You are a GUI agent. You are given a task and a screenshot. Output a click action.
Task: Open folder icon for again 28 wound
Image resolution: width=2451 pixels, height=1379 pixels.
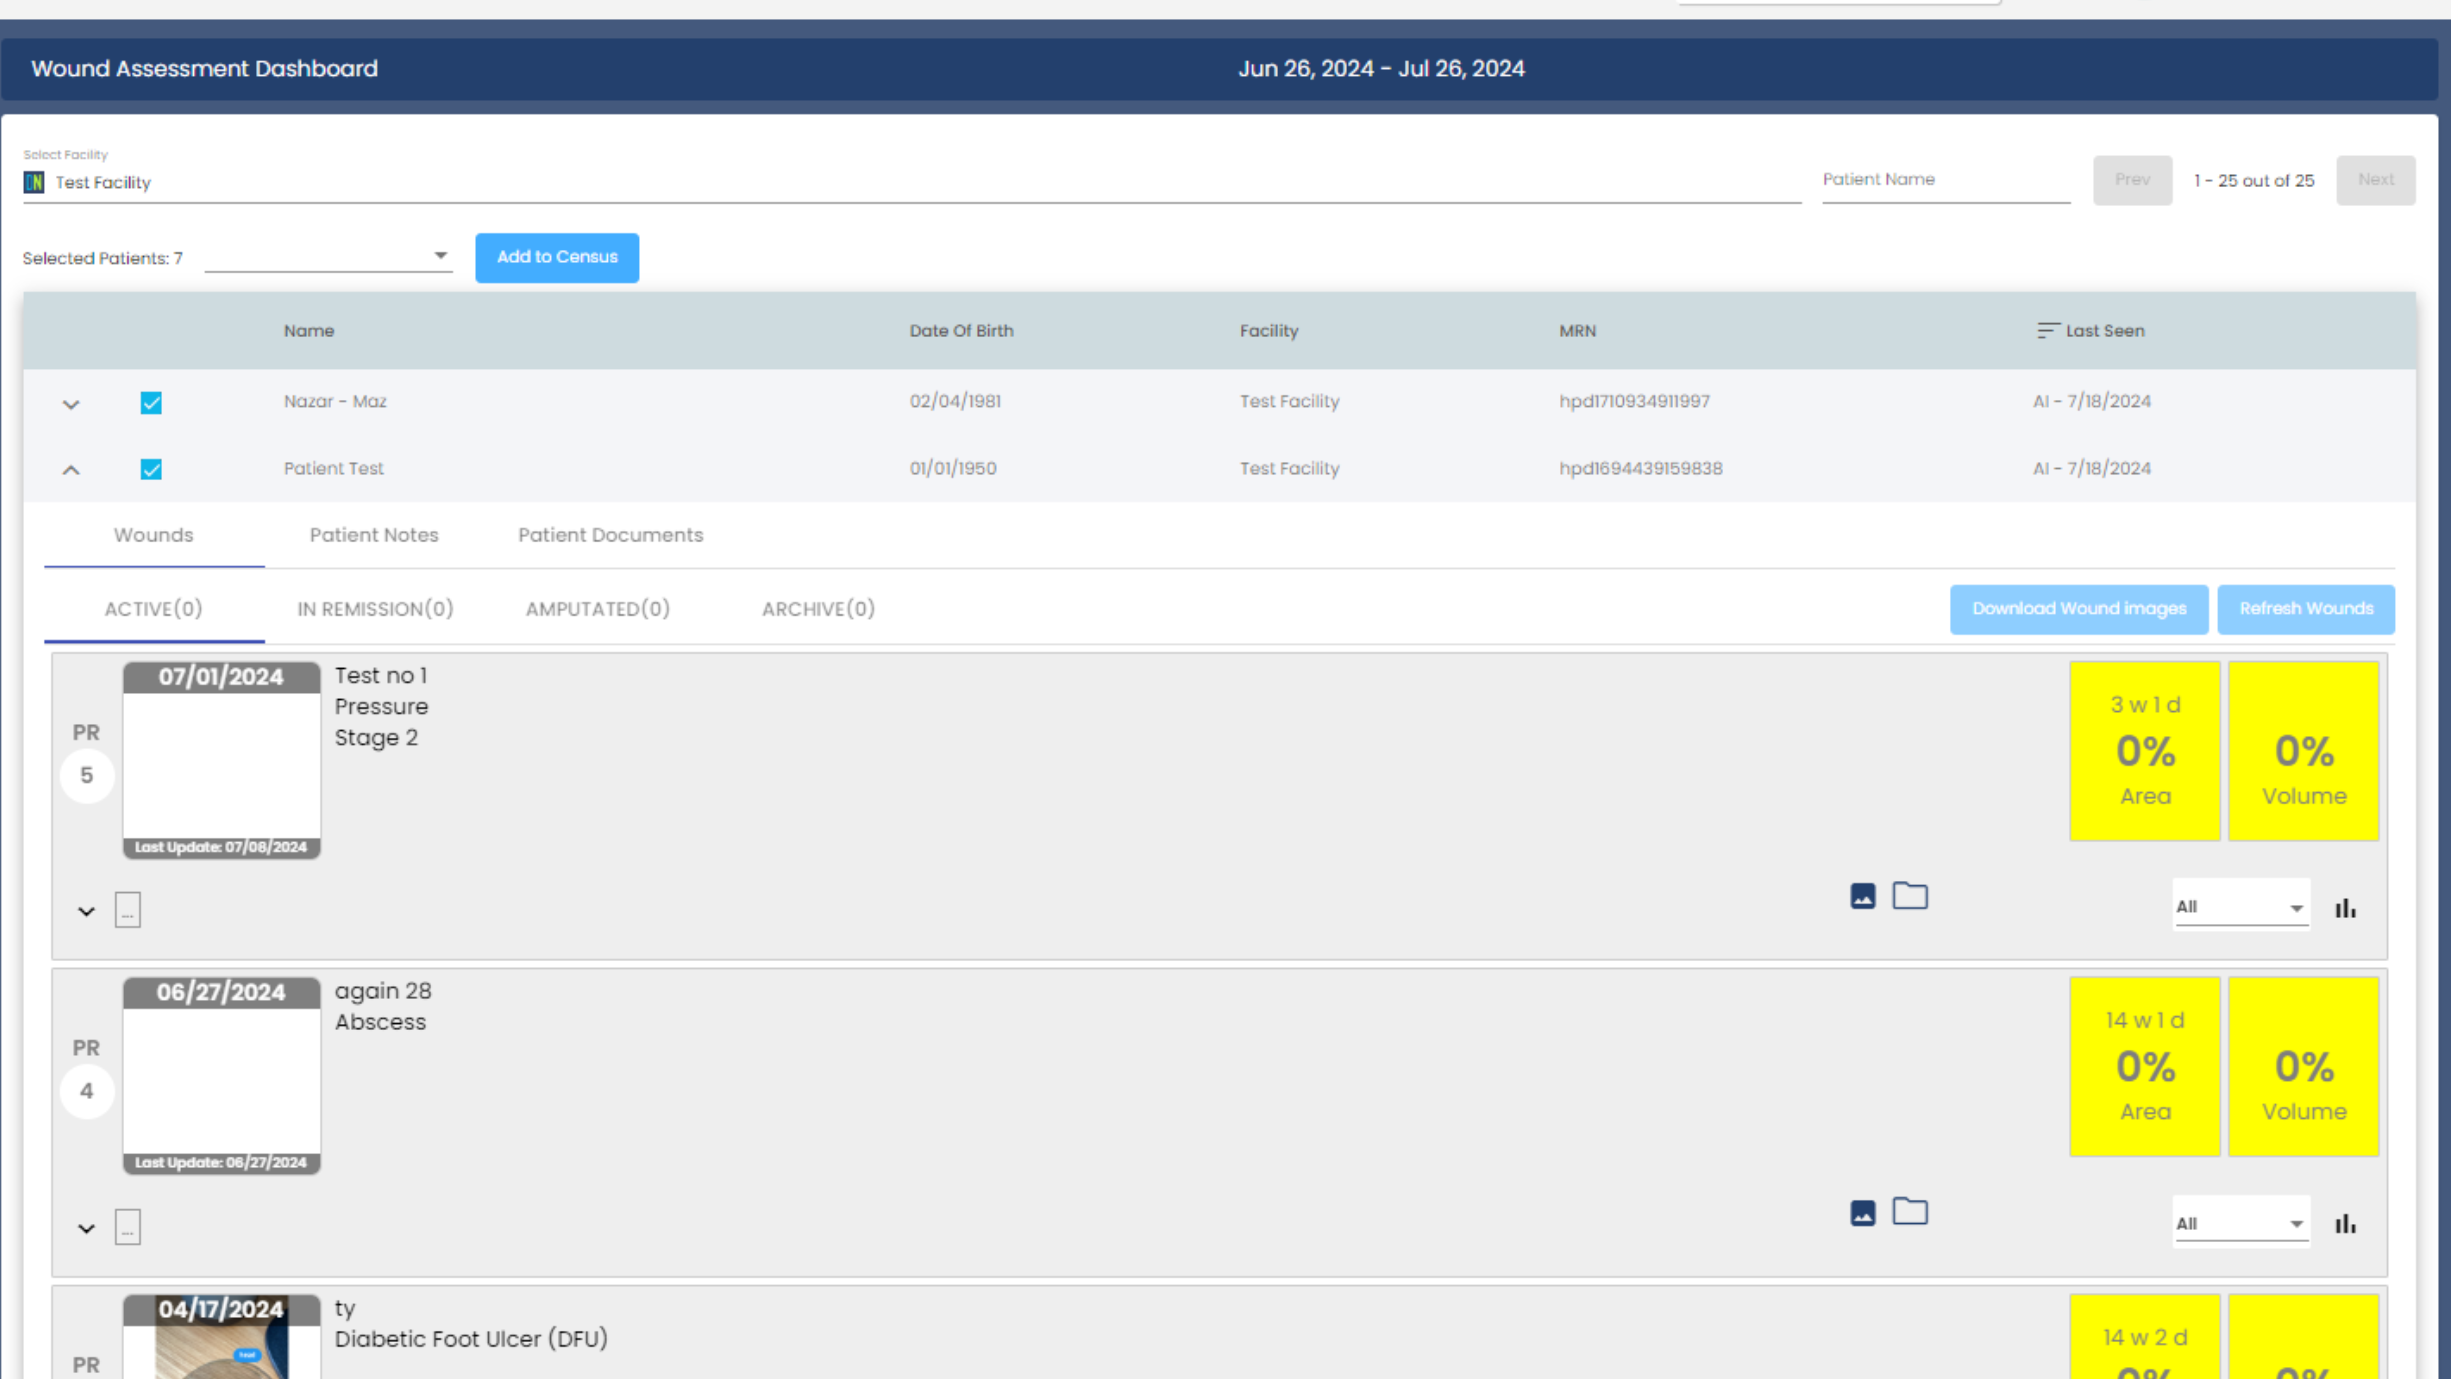(1909, 1212)
